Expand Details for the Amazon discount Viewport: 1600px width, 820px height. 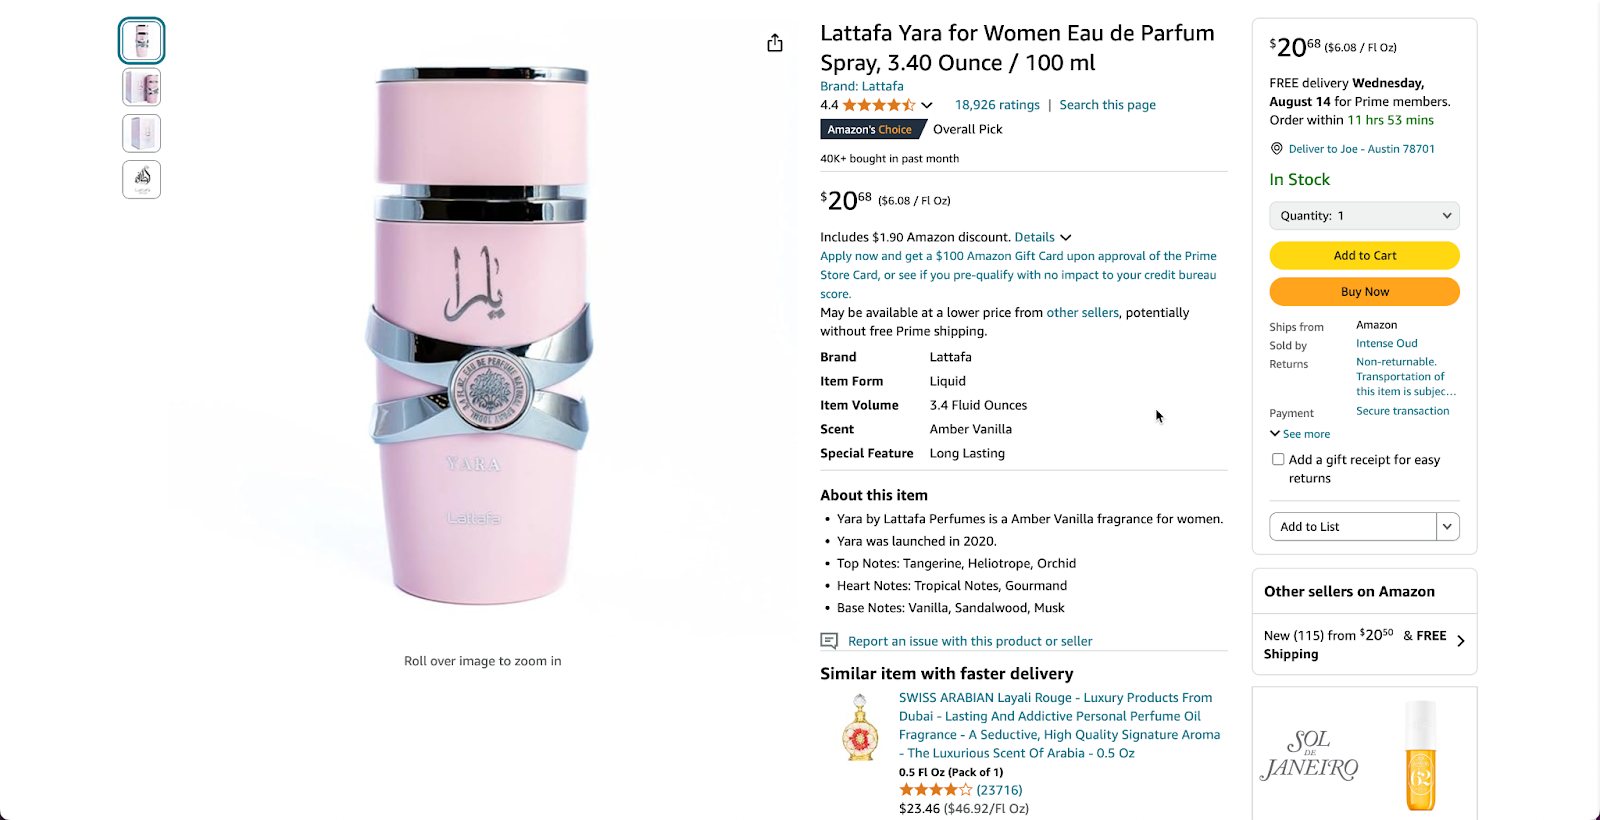[x=1042, y=237]
